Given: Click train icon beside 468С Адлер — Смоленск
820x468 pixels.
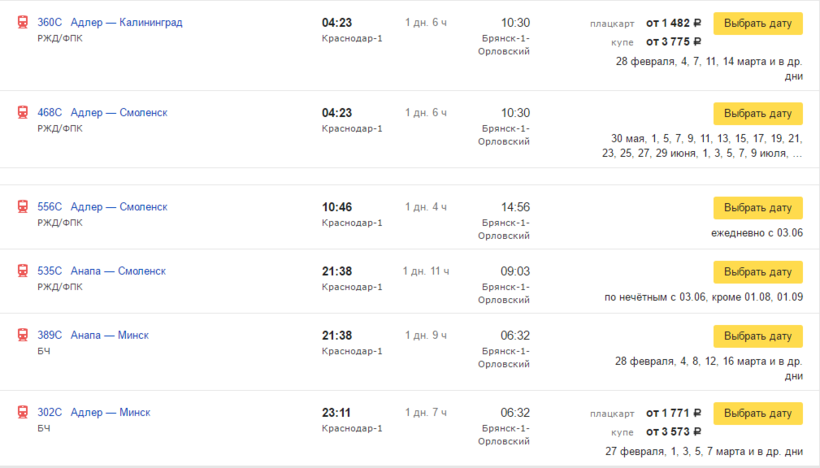Looking at the screenshot, I should pyautogui.click(x=23, y=113).
